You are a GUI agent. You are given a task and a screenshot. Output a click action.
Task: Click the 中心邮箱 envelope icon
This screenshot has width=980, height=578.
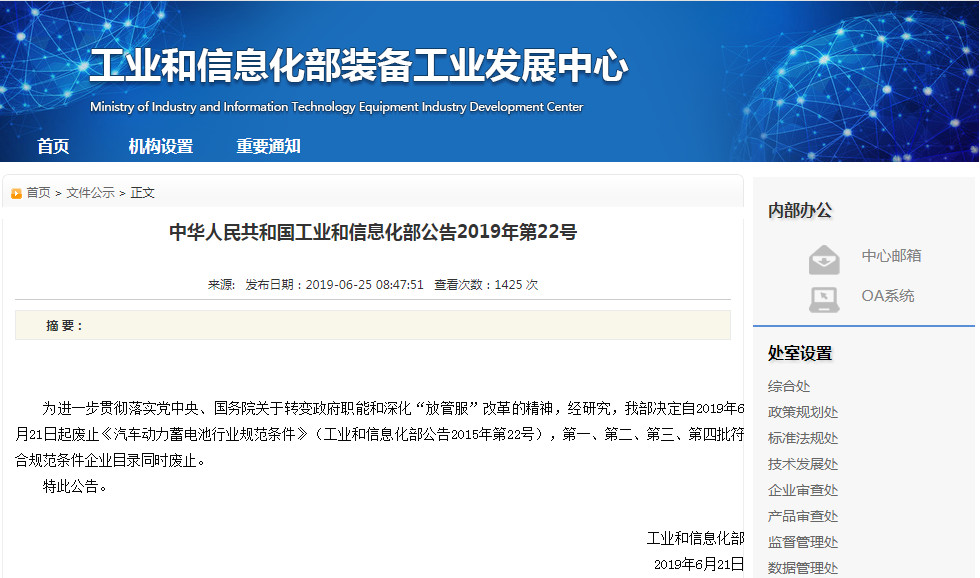pos(824,260)
